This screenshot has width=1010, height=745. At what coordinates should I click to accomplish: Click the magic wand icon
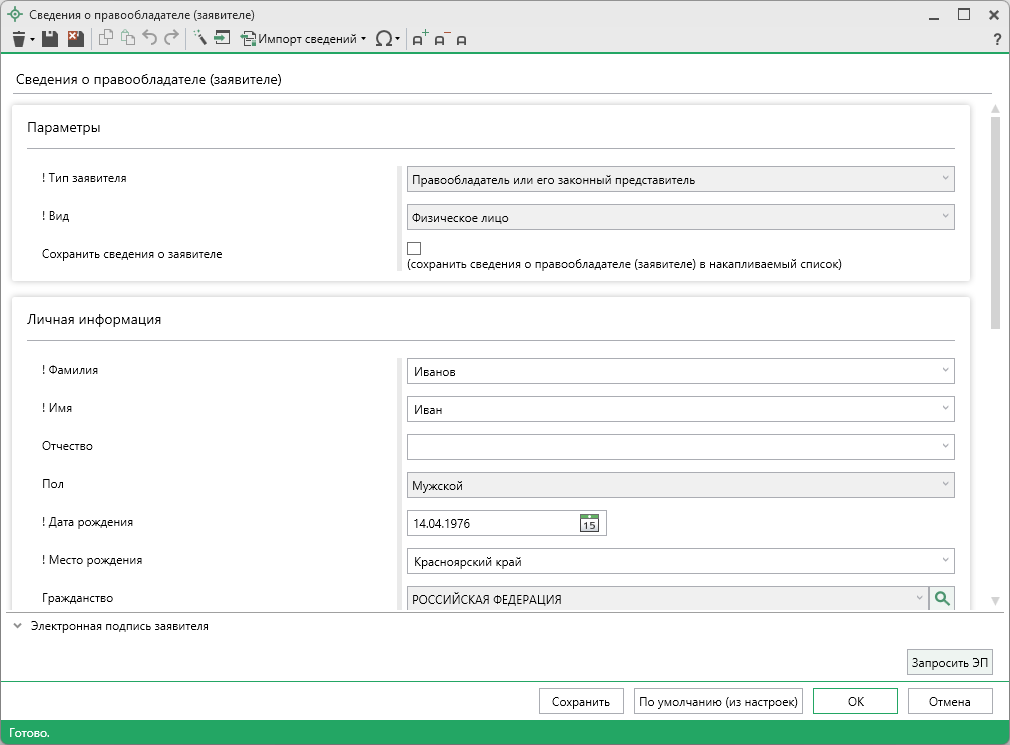pyautogui.click(x=200, y=38)
